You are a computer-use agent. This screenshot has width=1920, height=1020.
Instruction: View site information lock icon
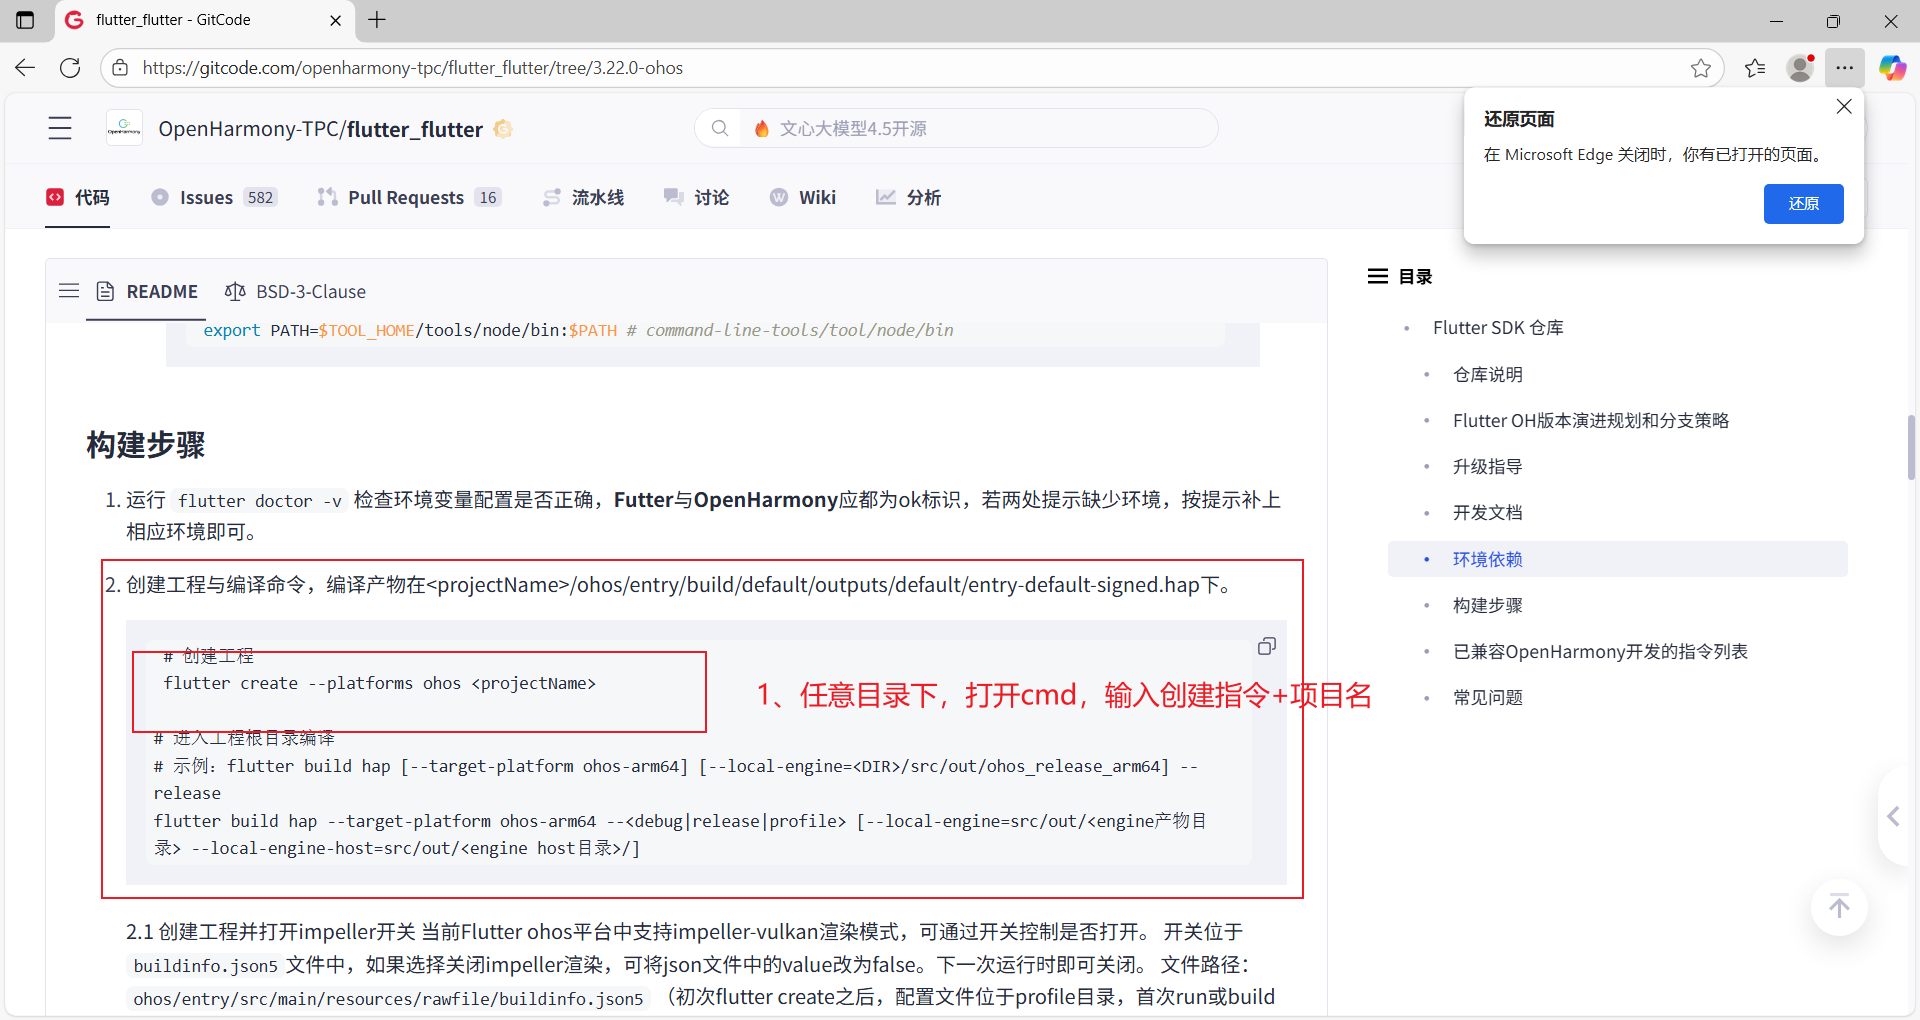(120, 68)
